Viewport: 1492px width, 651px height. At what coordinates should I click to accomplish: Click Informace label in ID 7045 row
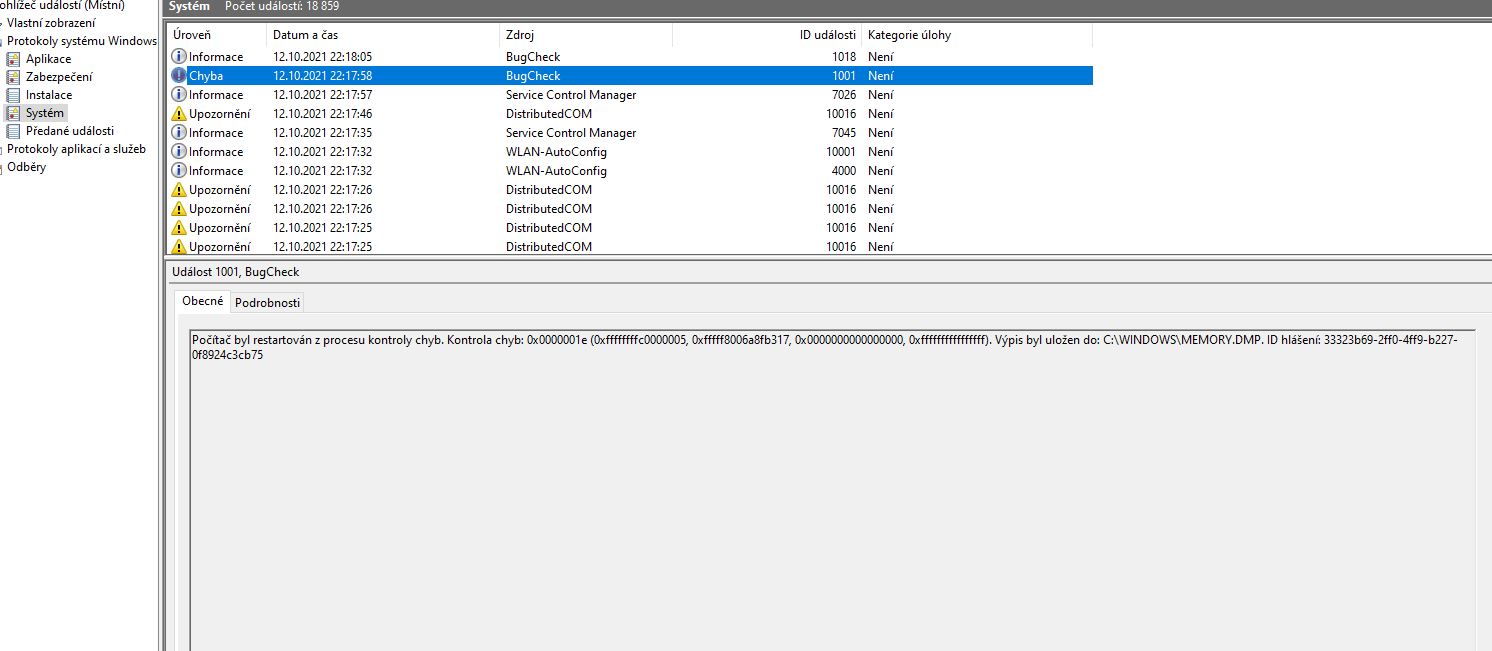[216, 133]
